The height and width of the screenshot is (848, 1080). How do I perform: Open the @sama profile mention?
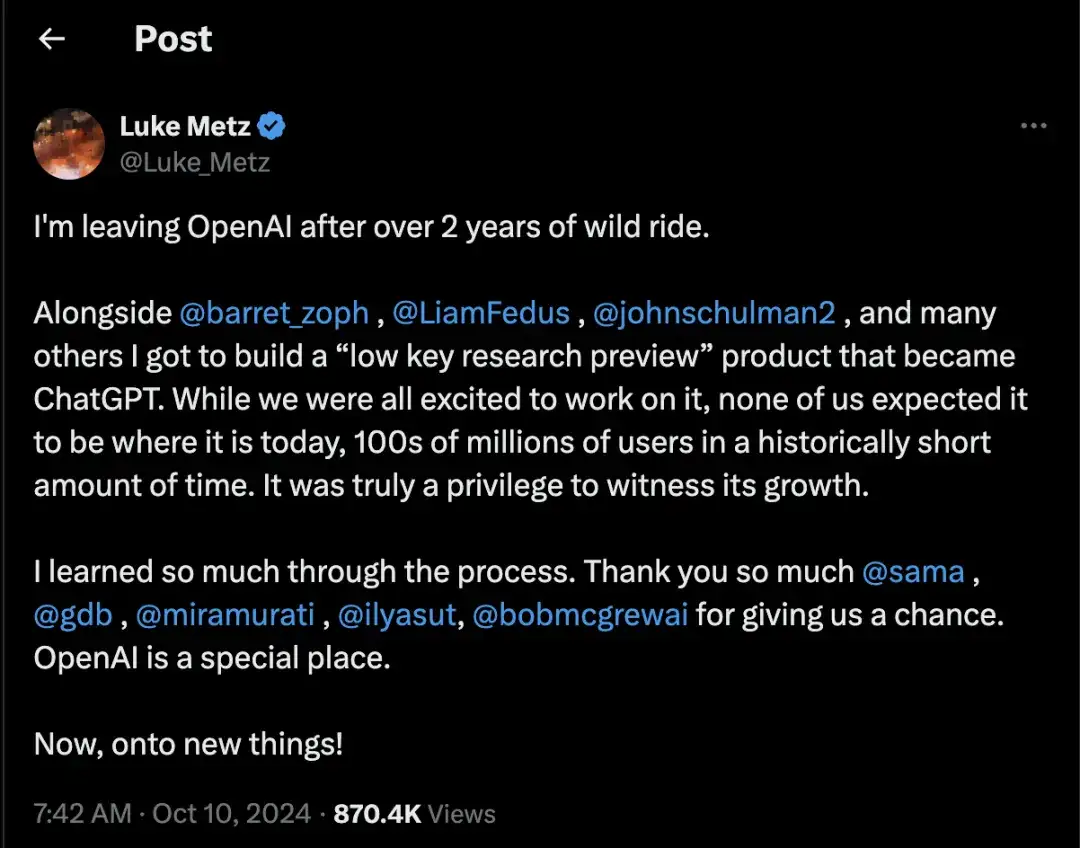coord(913,571)
